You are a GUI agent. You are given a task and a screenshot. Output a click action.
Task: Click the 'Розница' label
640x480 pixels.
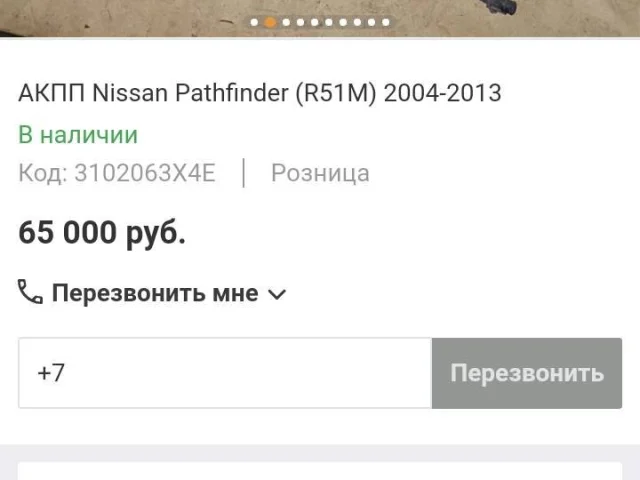tap(320, 173)
